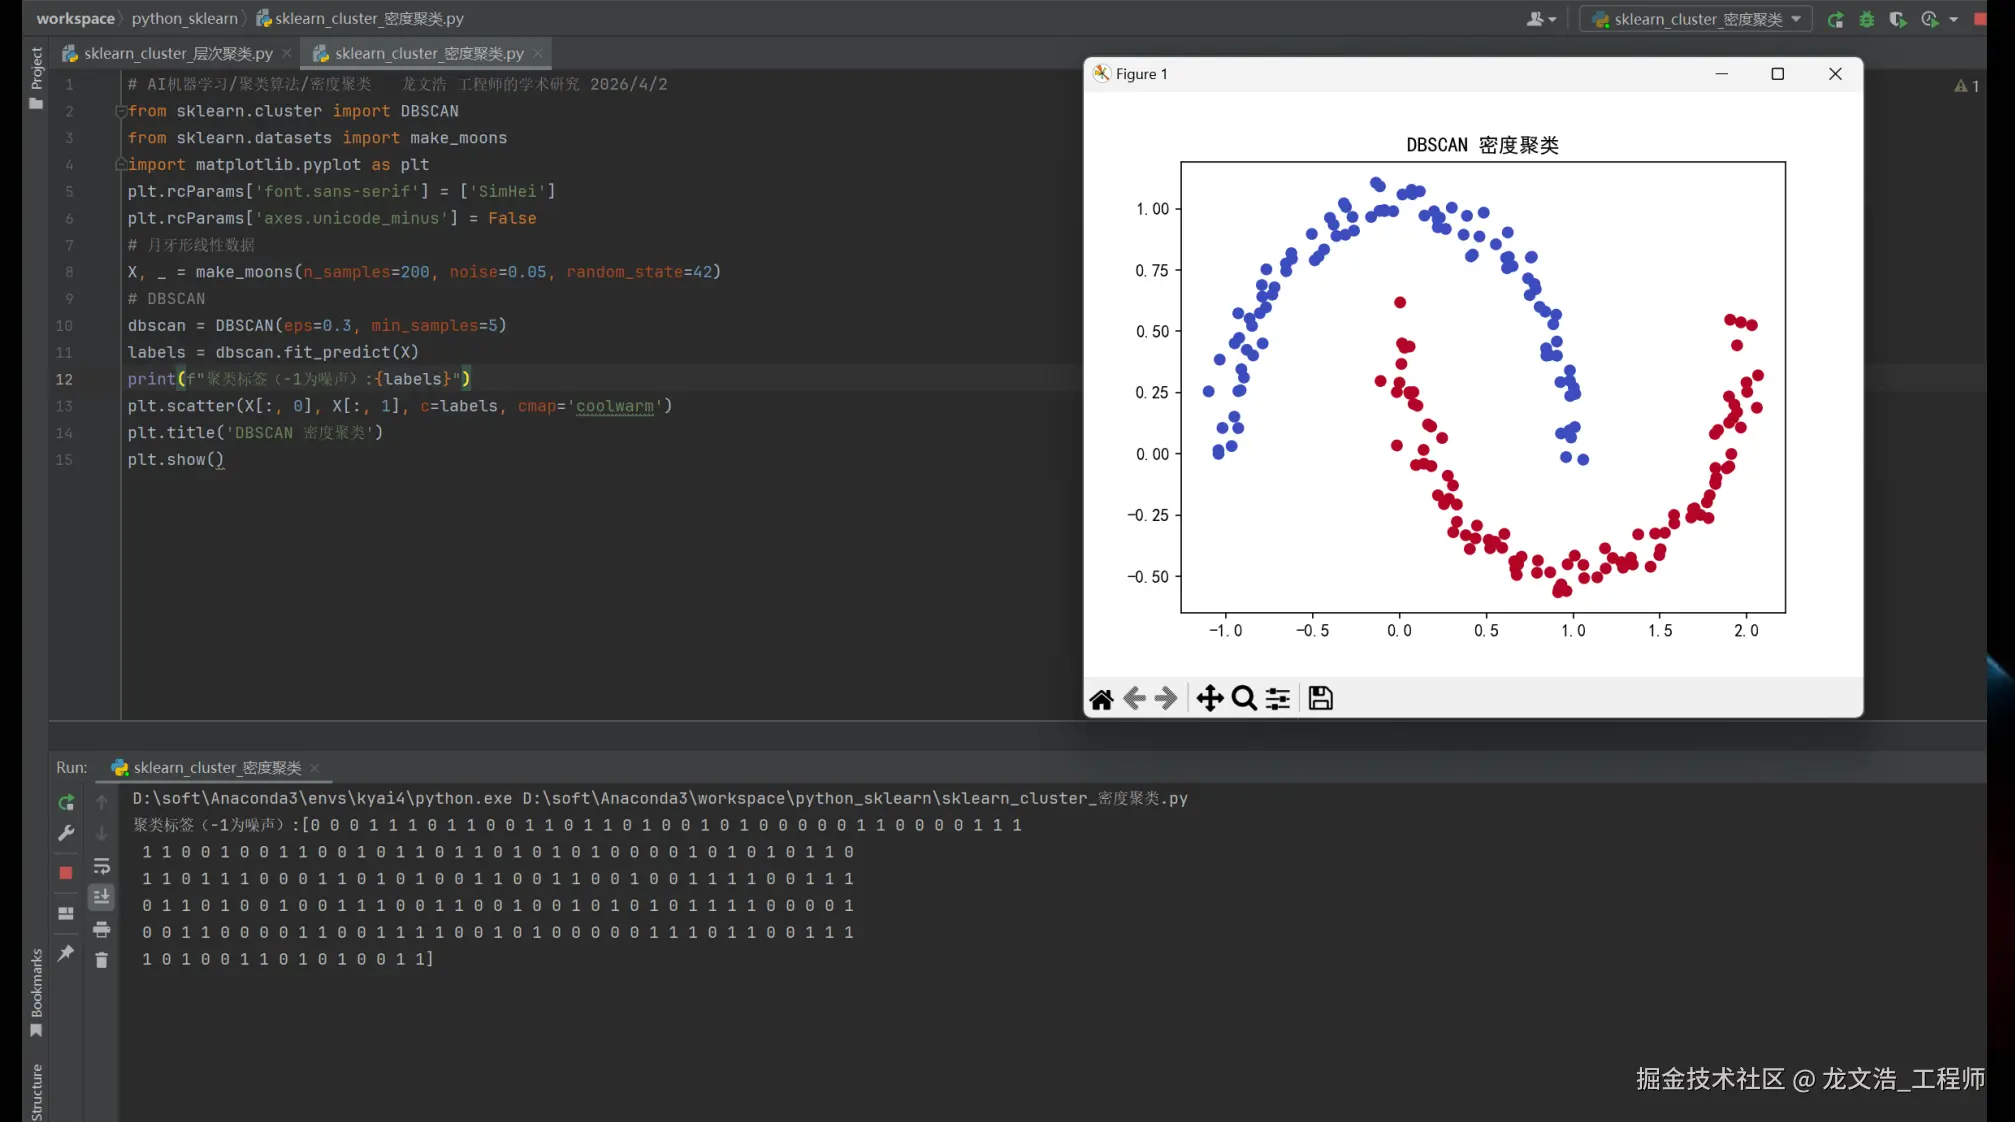
Task: Clear console output with trash icon
Action: tap(101, 960)
